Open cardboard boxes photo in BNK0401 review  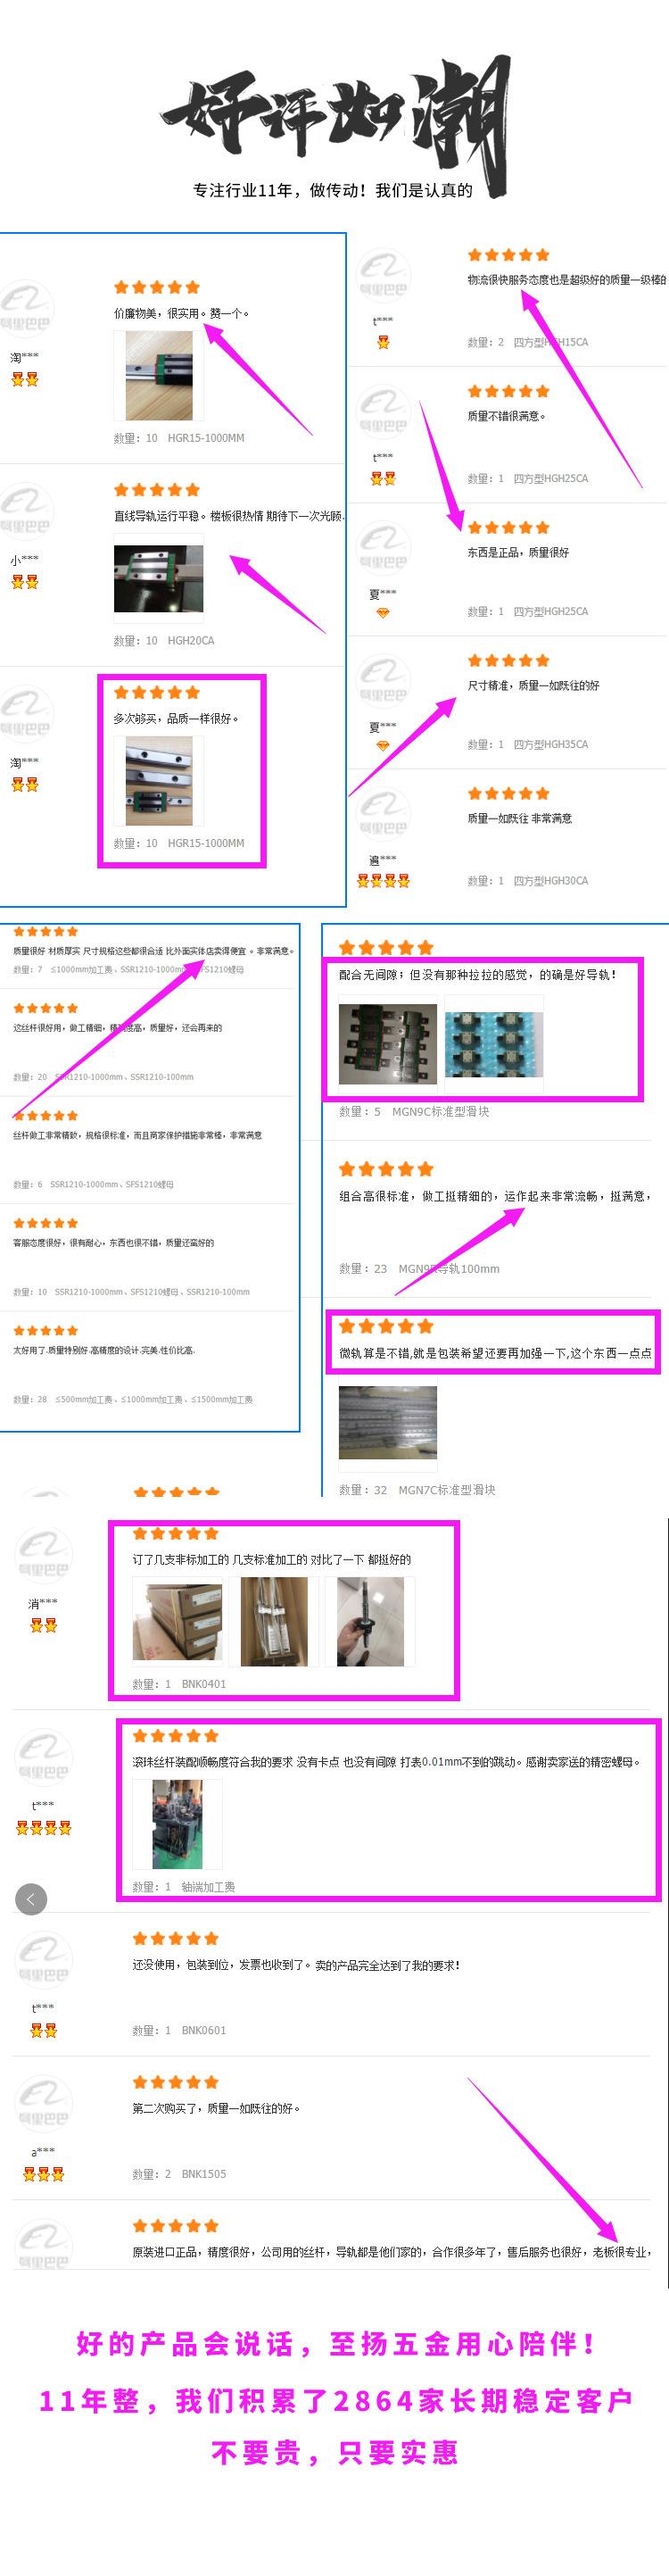tap(177, 1621)
